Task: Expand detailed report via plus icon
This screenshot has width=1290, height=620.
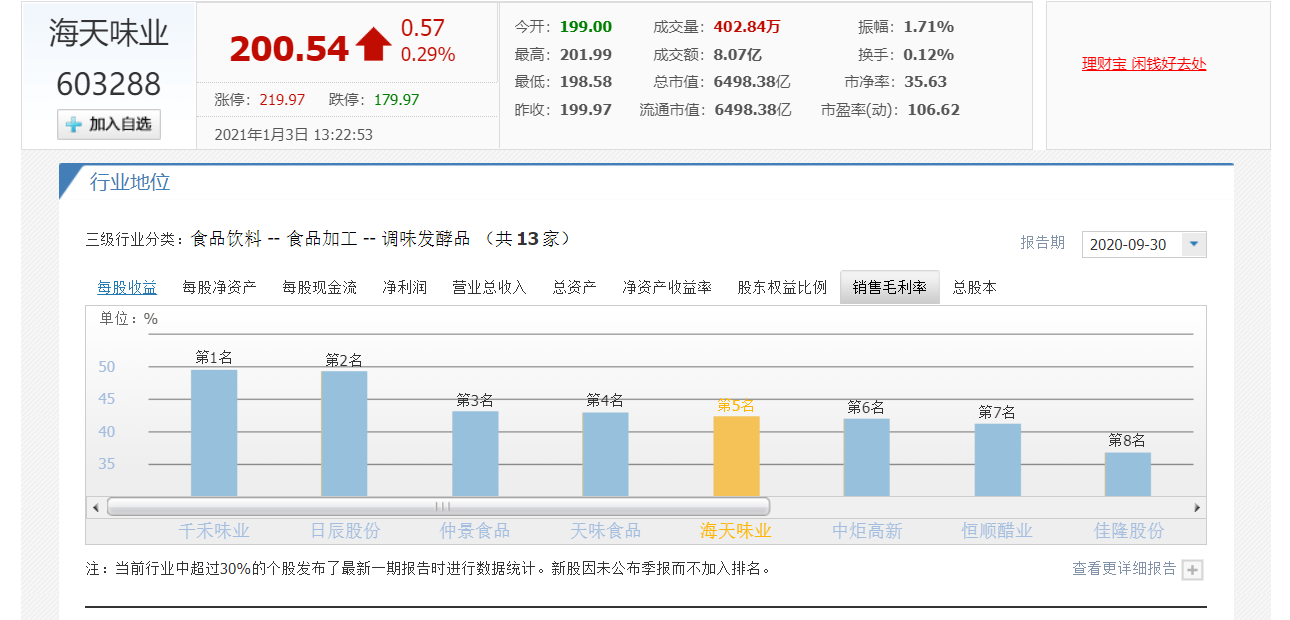Action: [1192, 570]
